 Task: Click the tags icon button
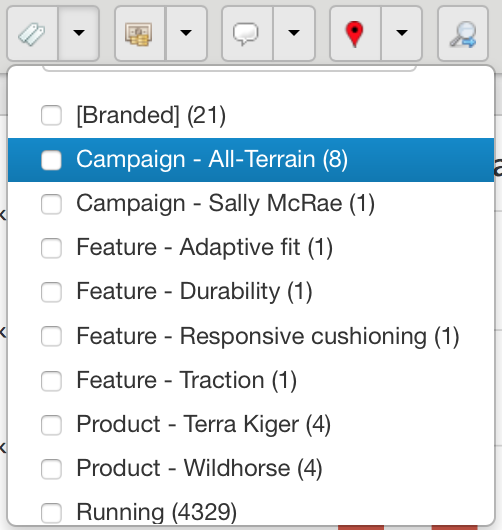32,33
